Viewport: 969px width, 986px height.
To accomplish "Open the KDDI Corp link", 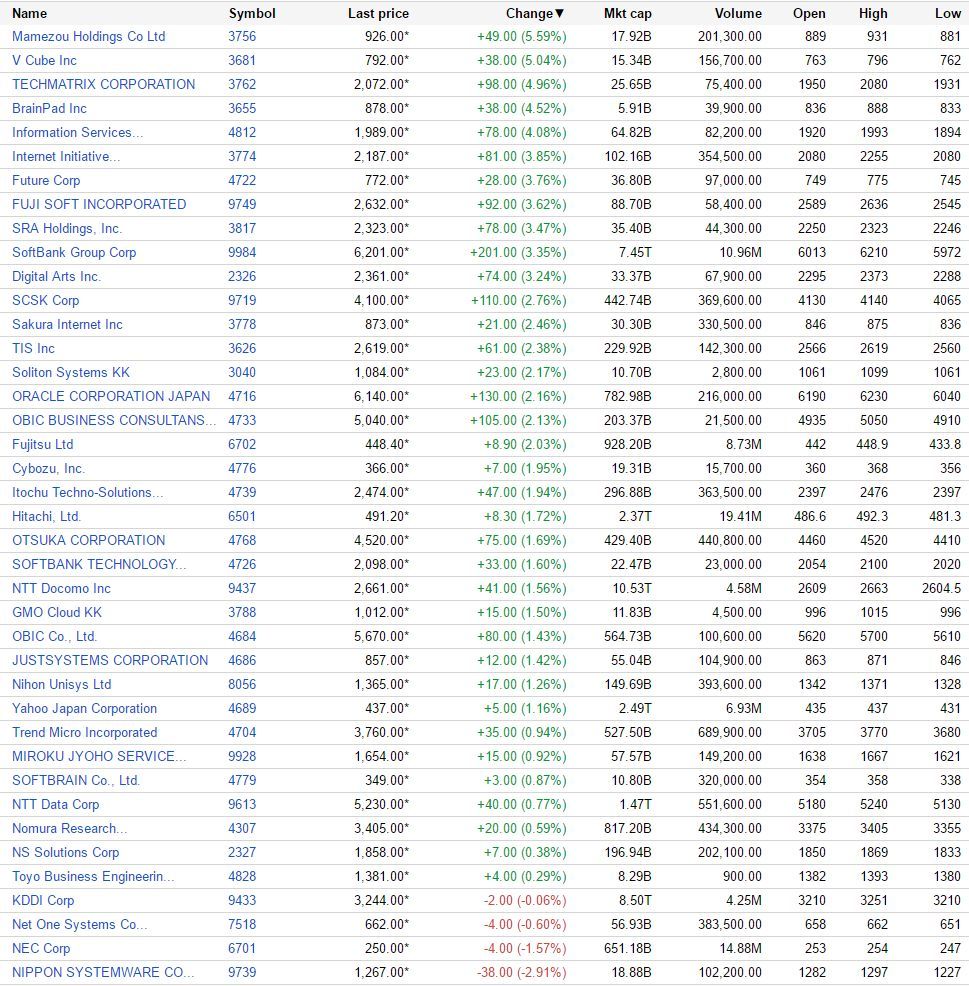I will [43, 900].
